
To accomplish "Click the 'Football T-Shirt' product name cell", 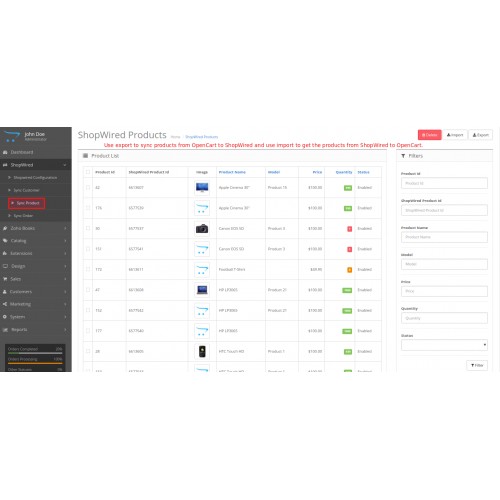I will point(232,270).
